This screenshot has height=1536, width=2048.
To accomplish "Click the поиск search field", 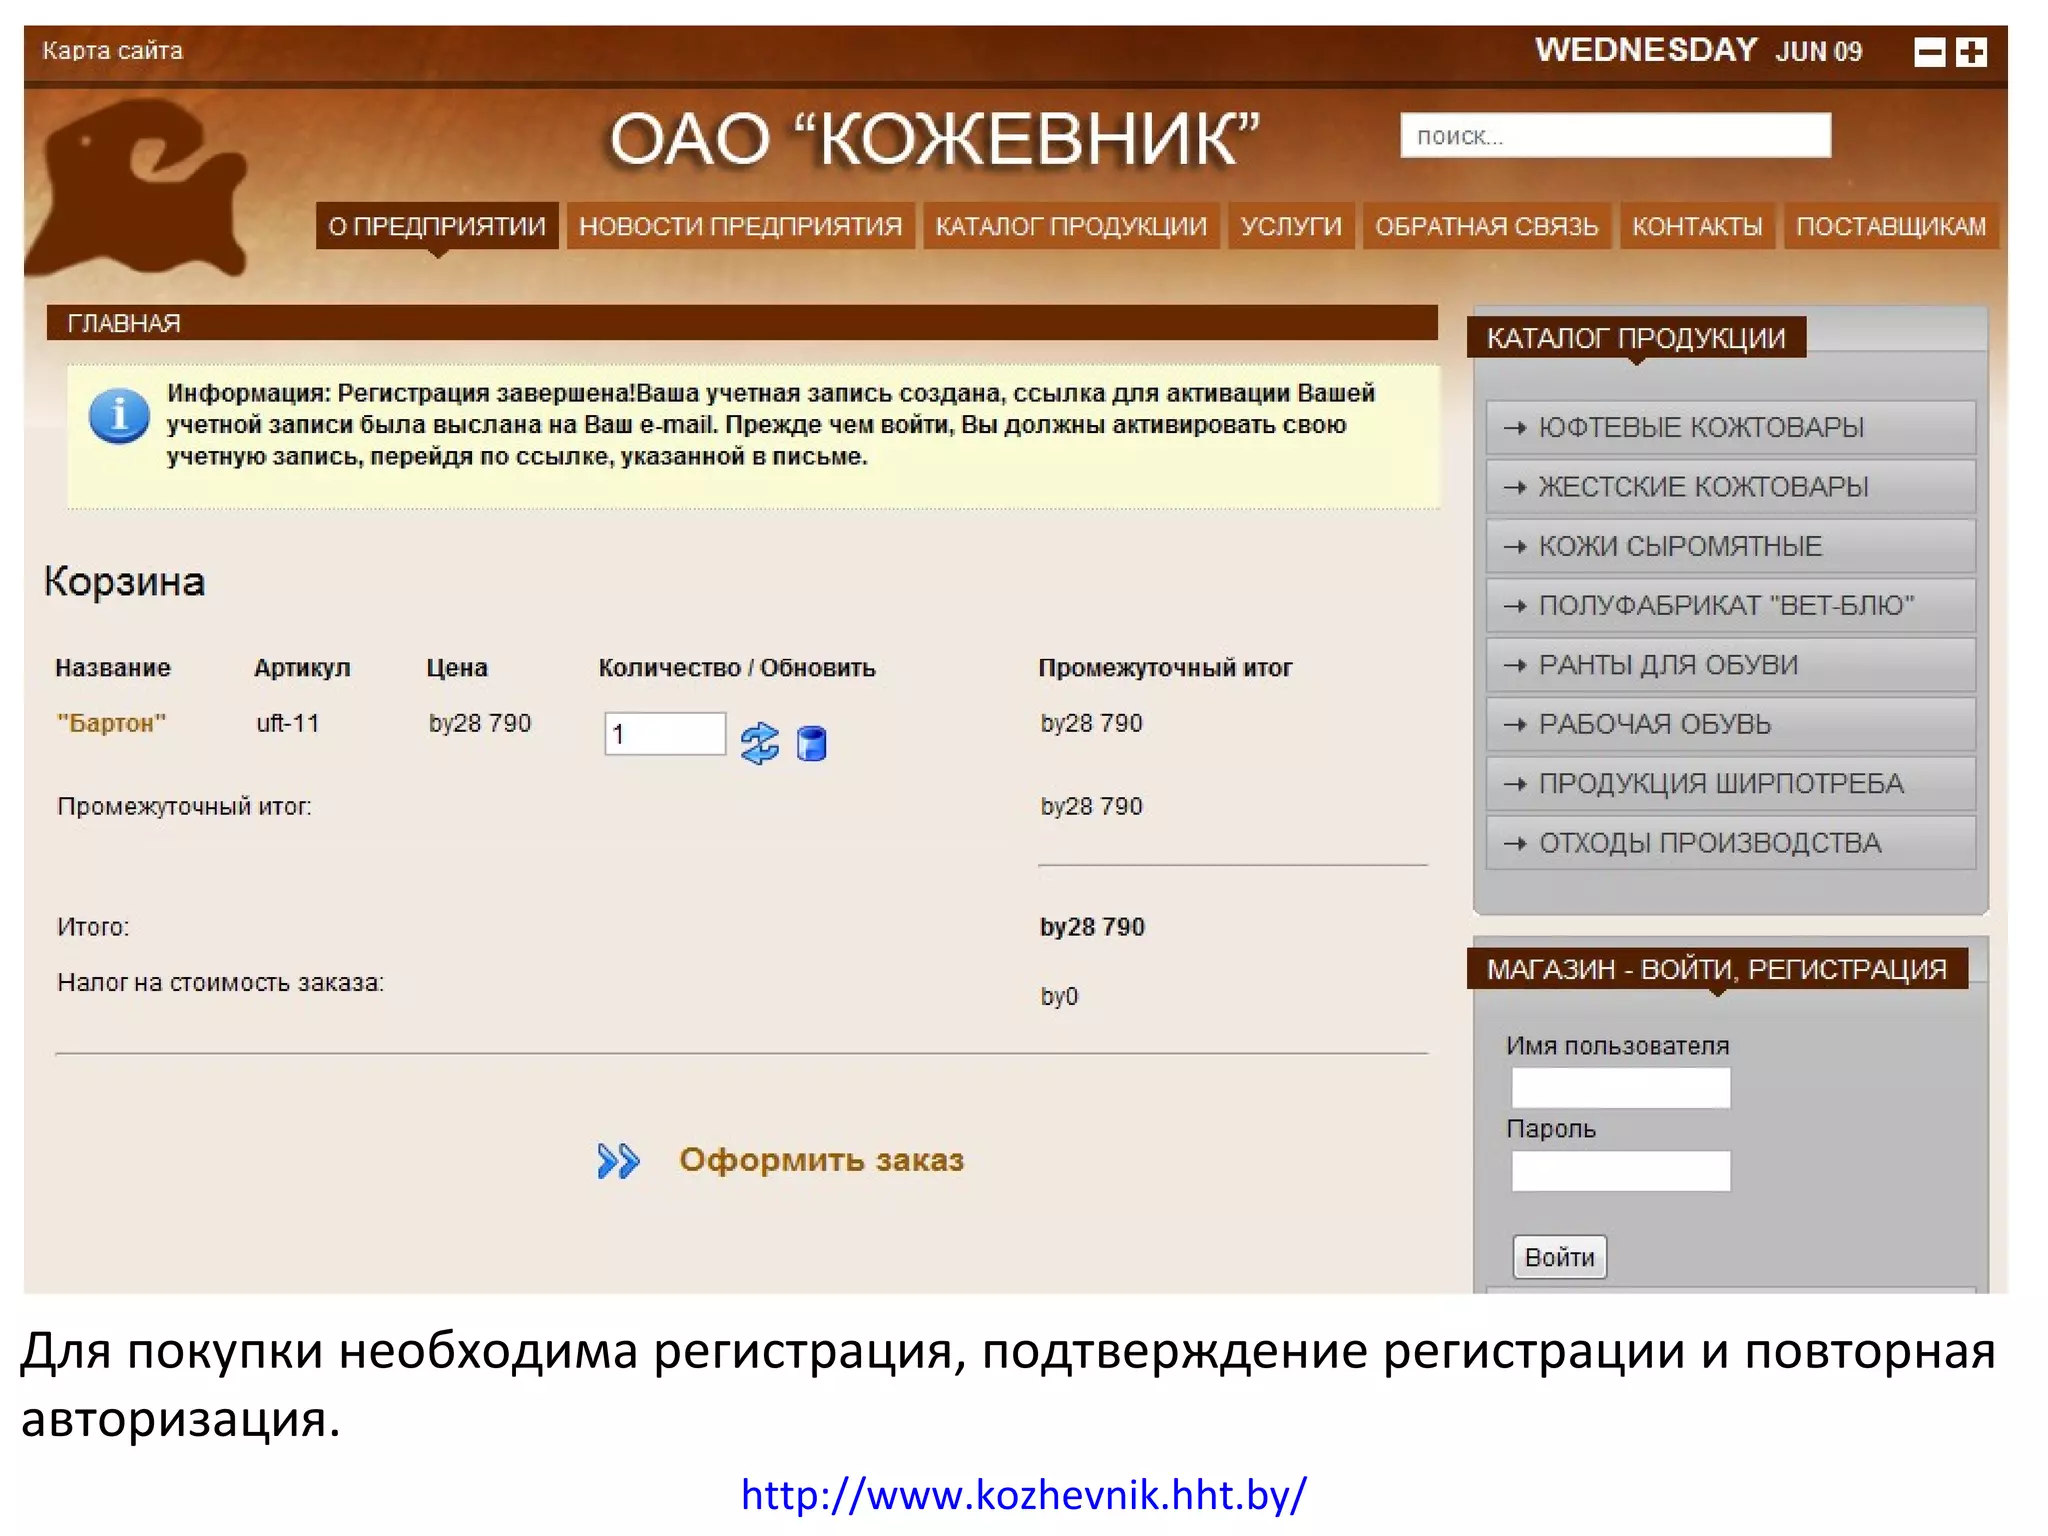I will tap(1615, 135).
